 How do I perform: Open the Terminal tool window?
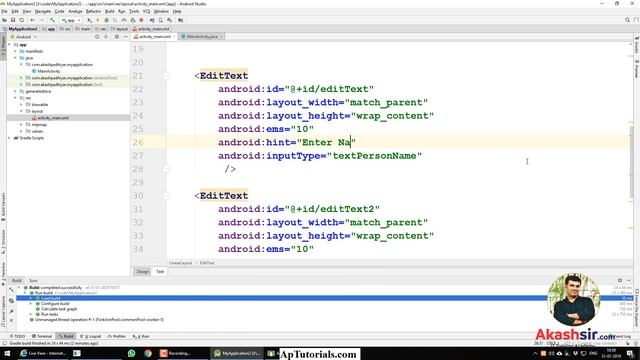tap(42, 336)
